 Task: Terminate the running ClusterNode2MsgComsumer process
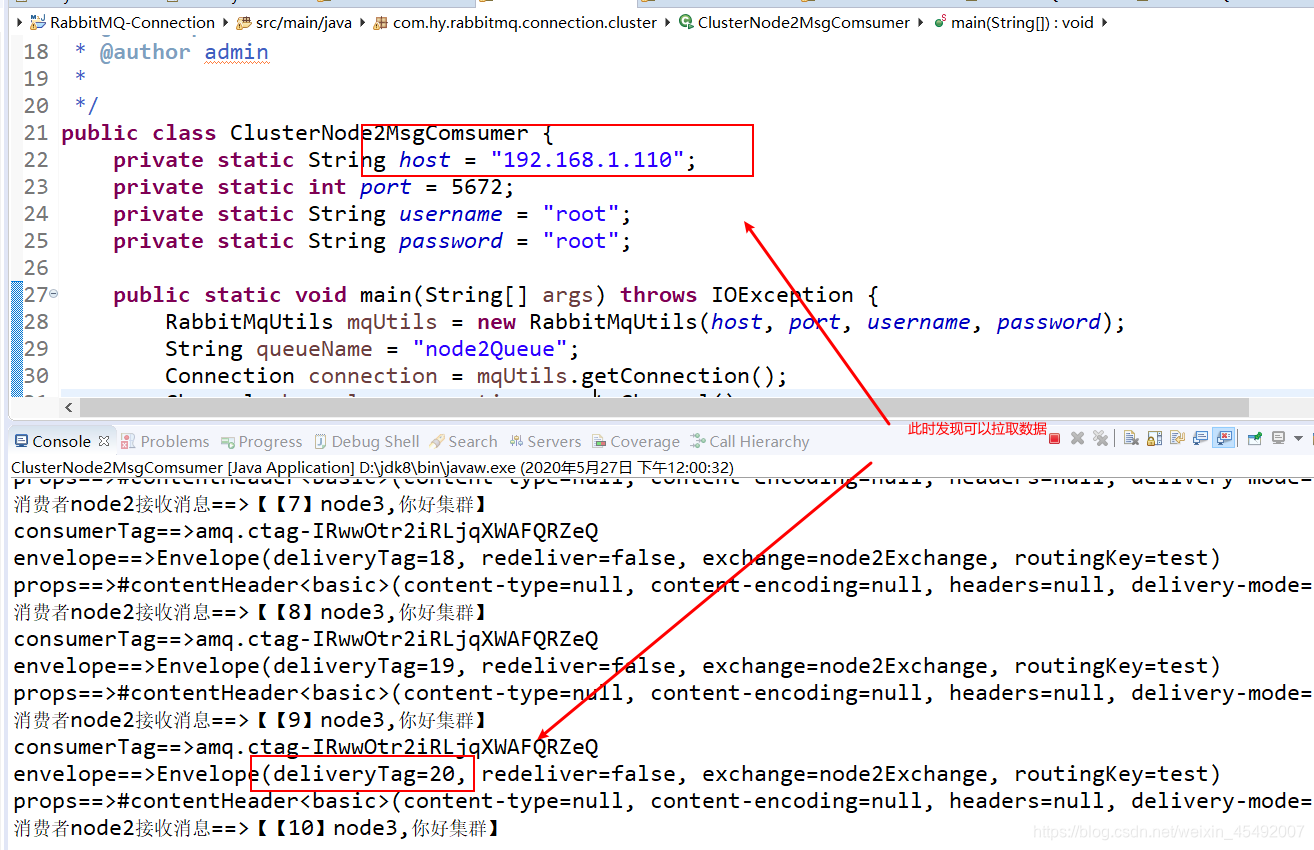(x=1054, y=438)
